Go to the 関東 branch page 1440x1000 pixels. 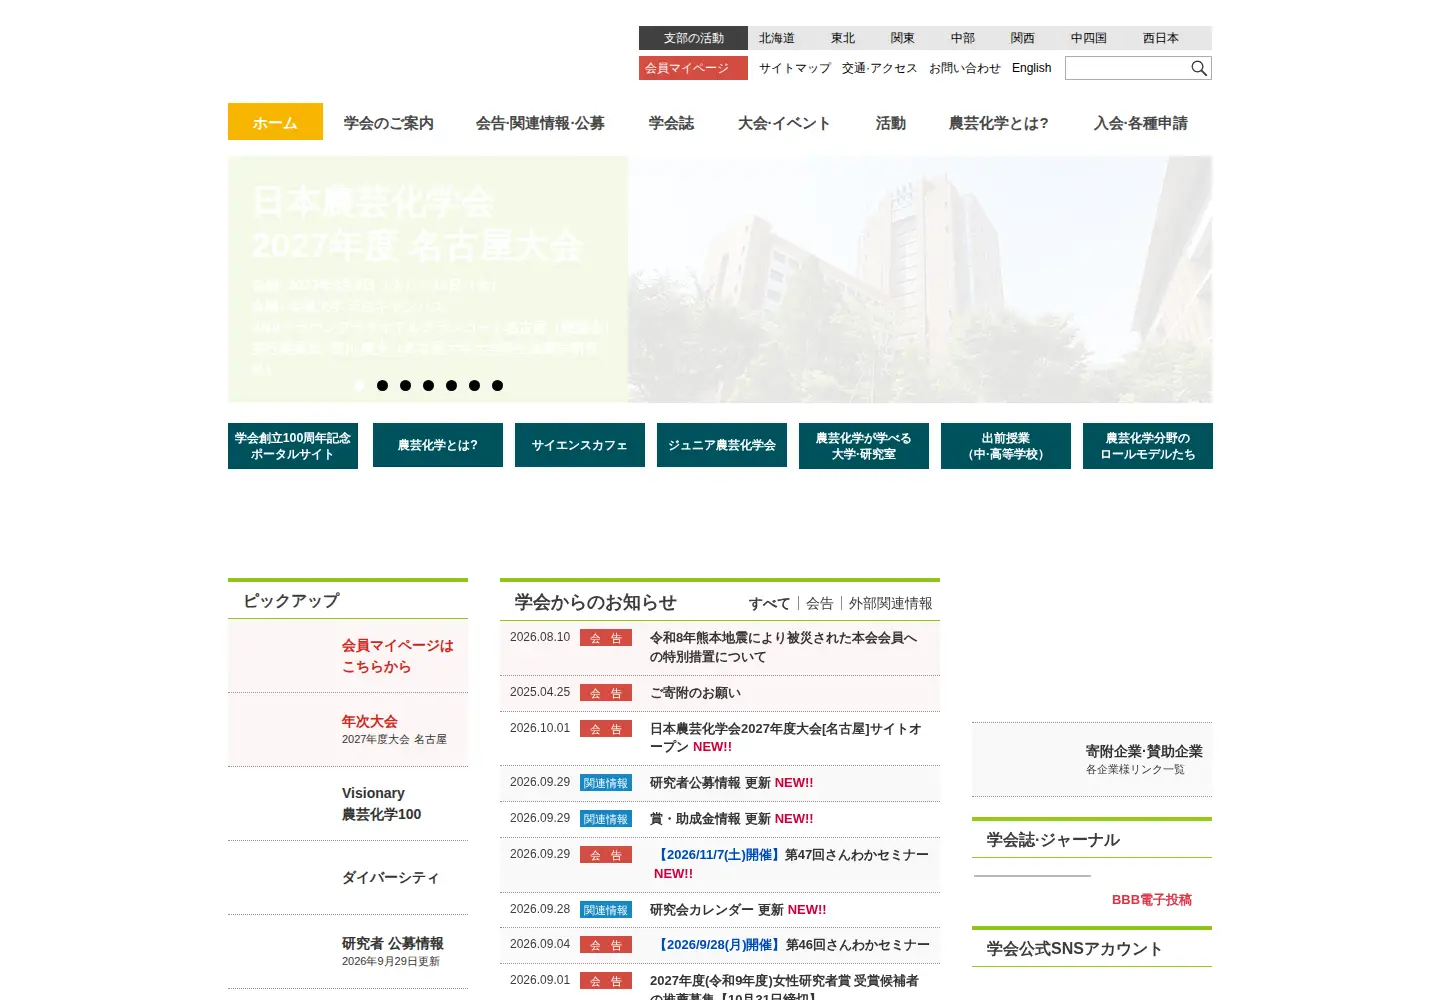click(x=903, y=38)
